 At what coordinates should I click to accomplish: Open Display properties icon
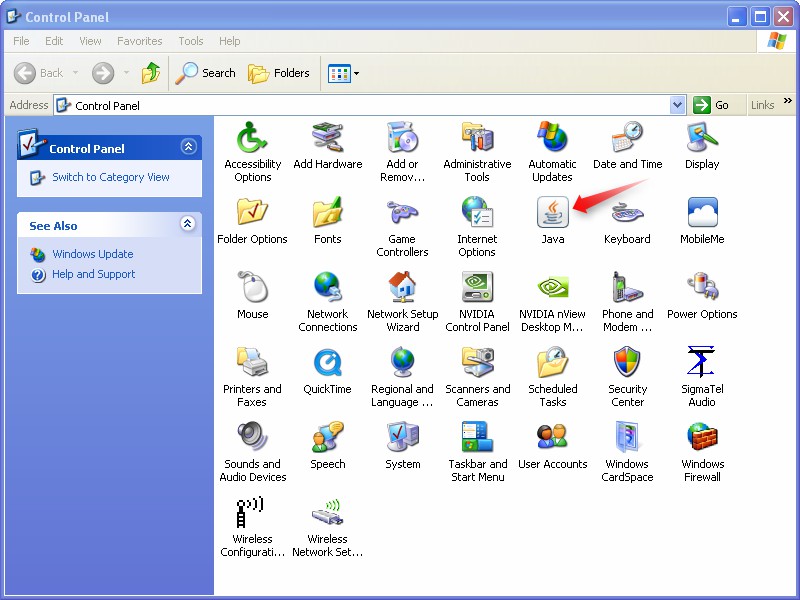[702, 138]
